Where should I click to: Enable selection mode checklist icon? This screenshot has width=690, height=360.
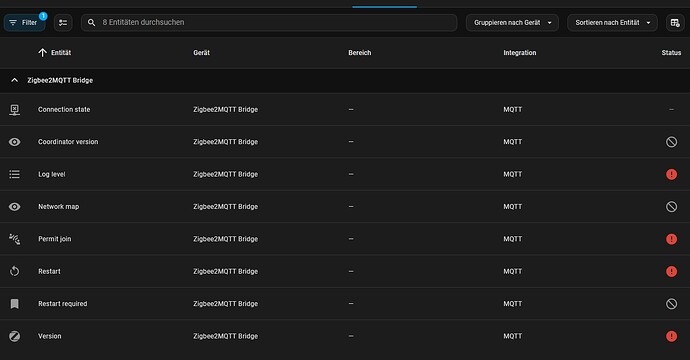(x=63, y=22)
